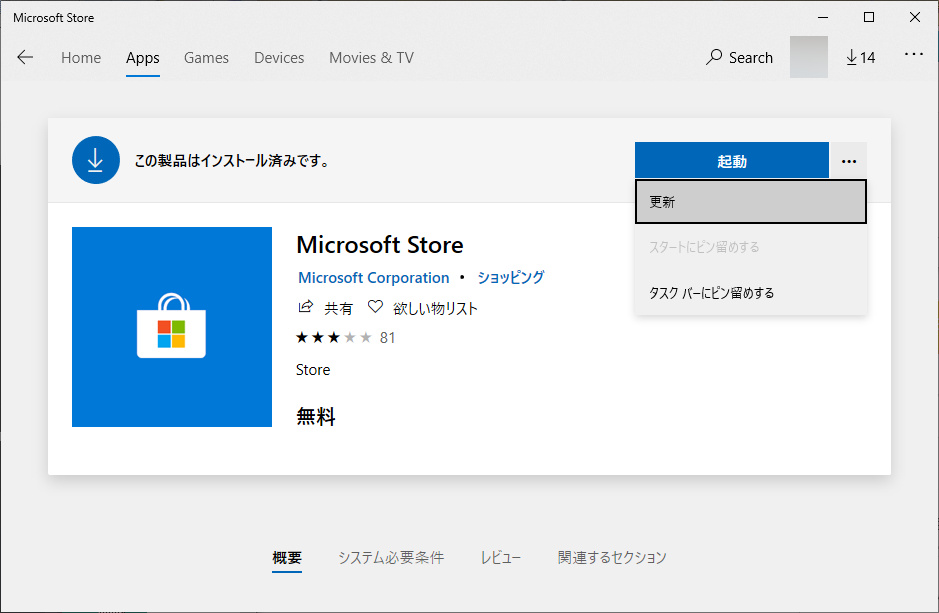Click the 共有 share label
This screenshot has width=939, height=613.
pyautogui.click(x=338, y=308)
